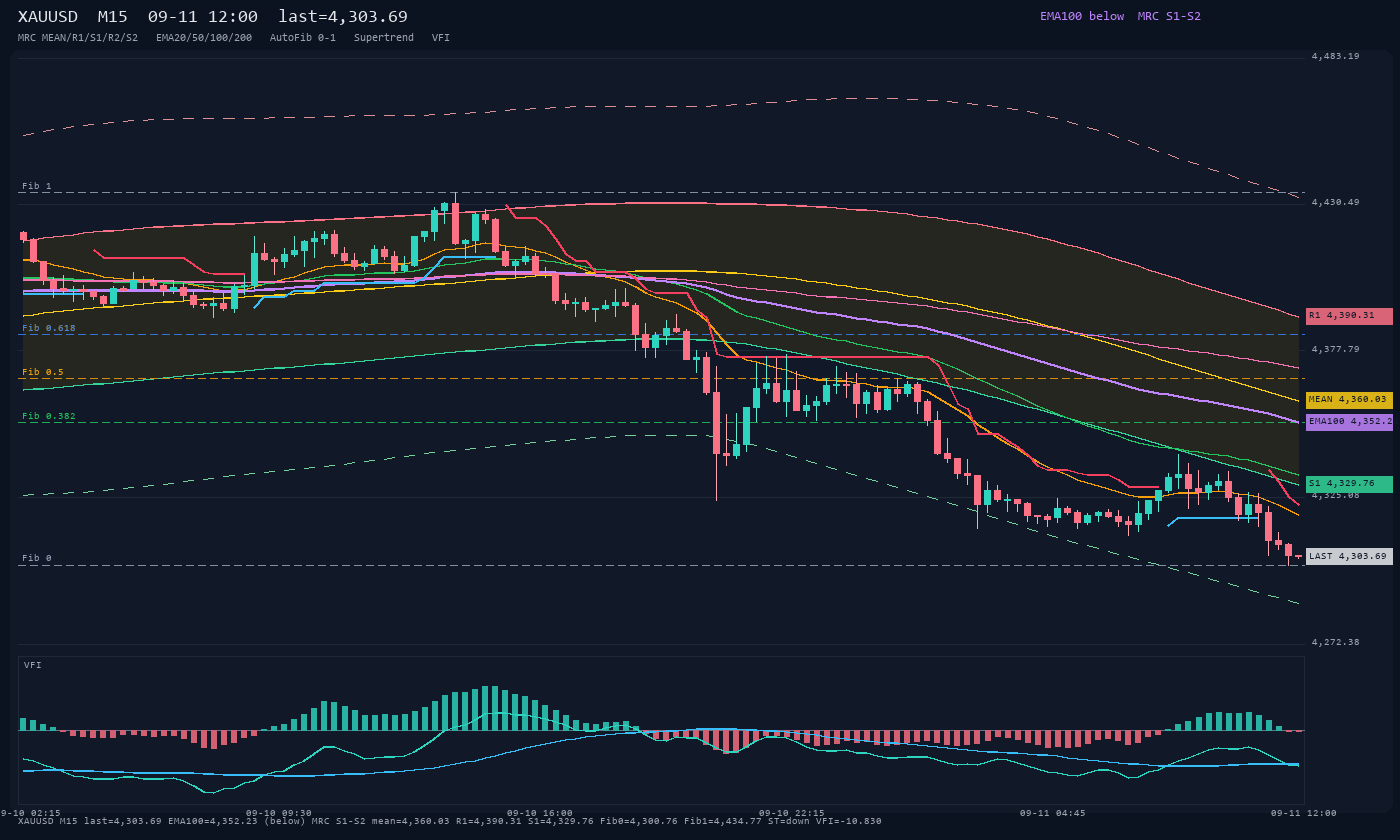The width and height of the screenshot is (1400, 840).
Task: Click the 09-10 09:30 time axis label
Action: coord(279,813)
